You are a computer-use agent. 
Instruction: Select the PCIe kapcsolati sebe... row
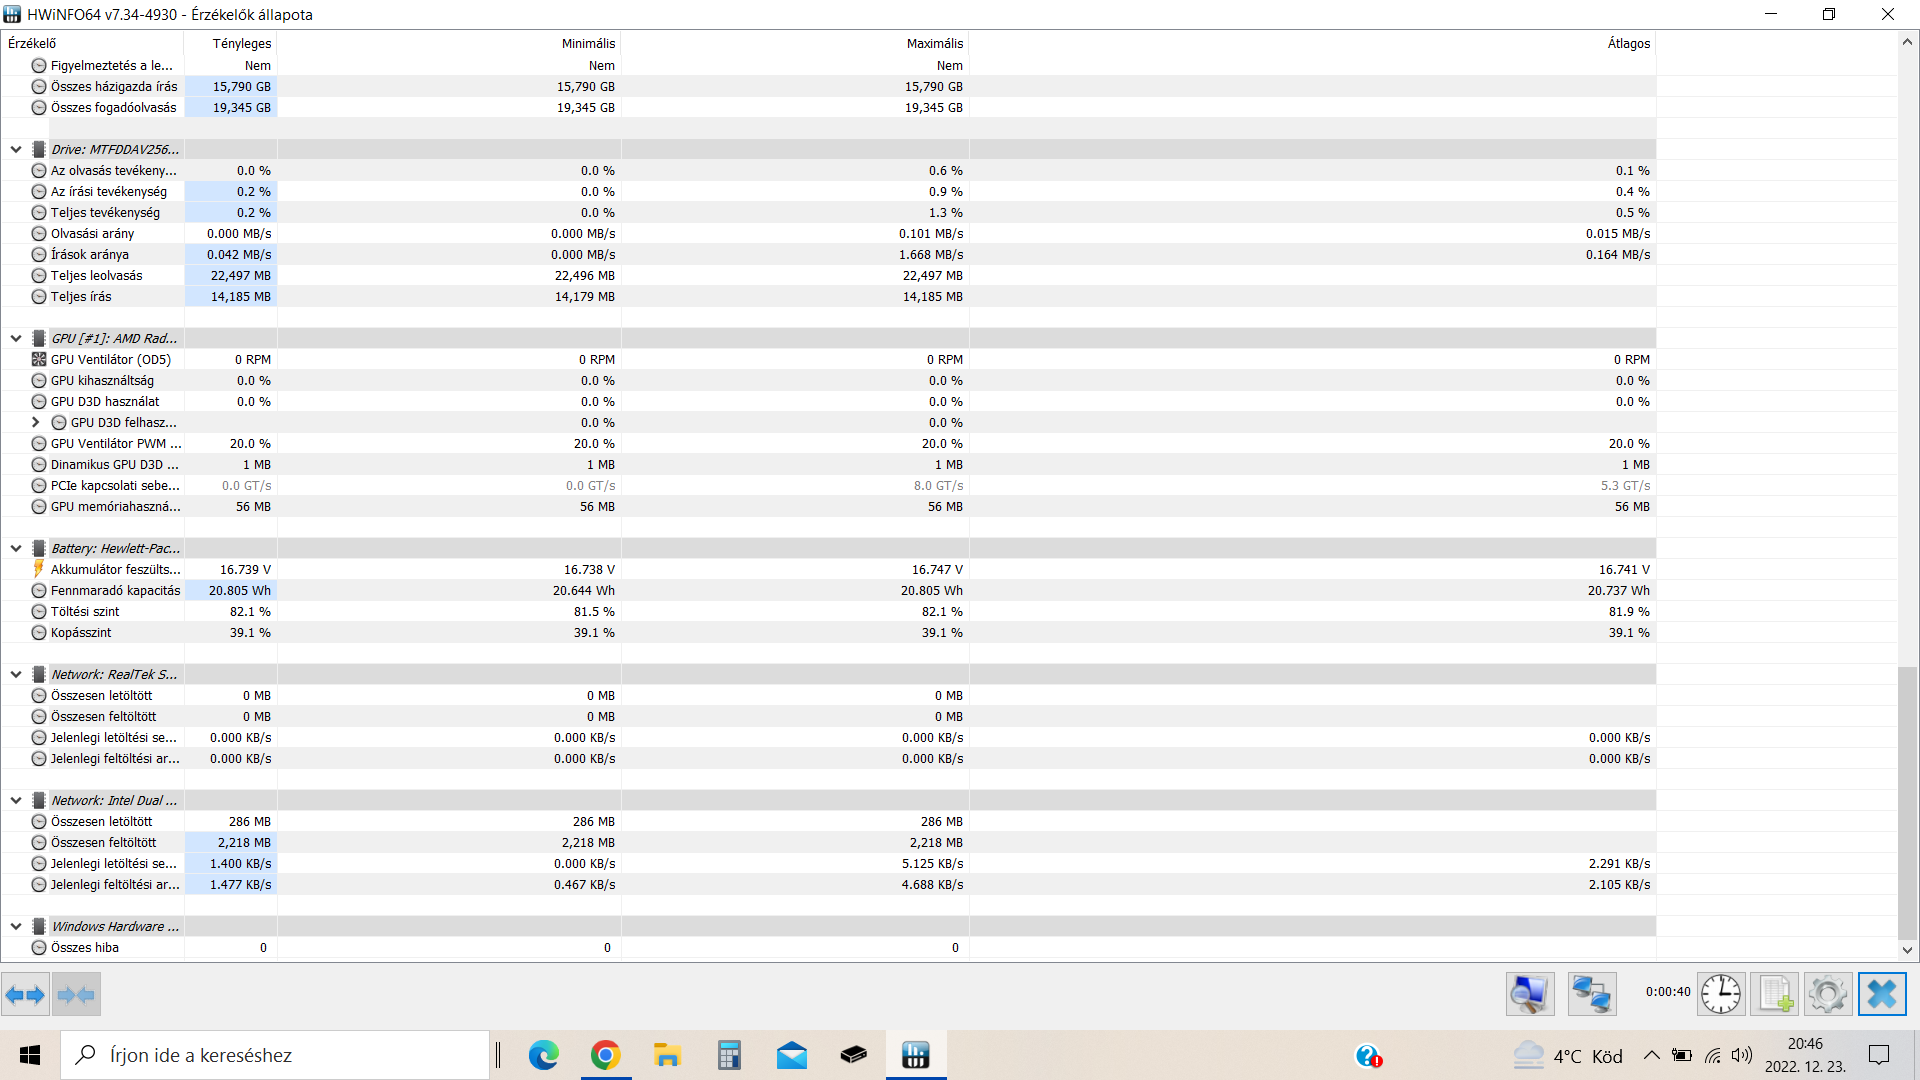(828, 485)
